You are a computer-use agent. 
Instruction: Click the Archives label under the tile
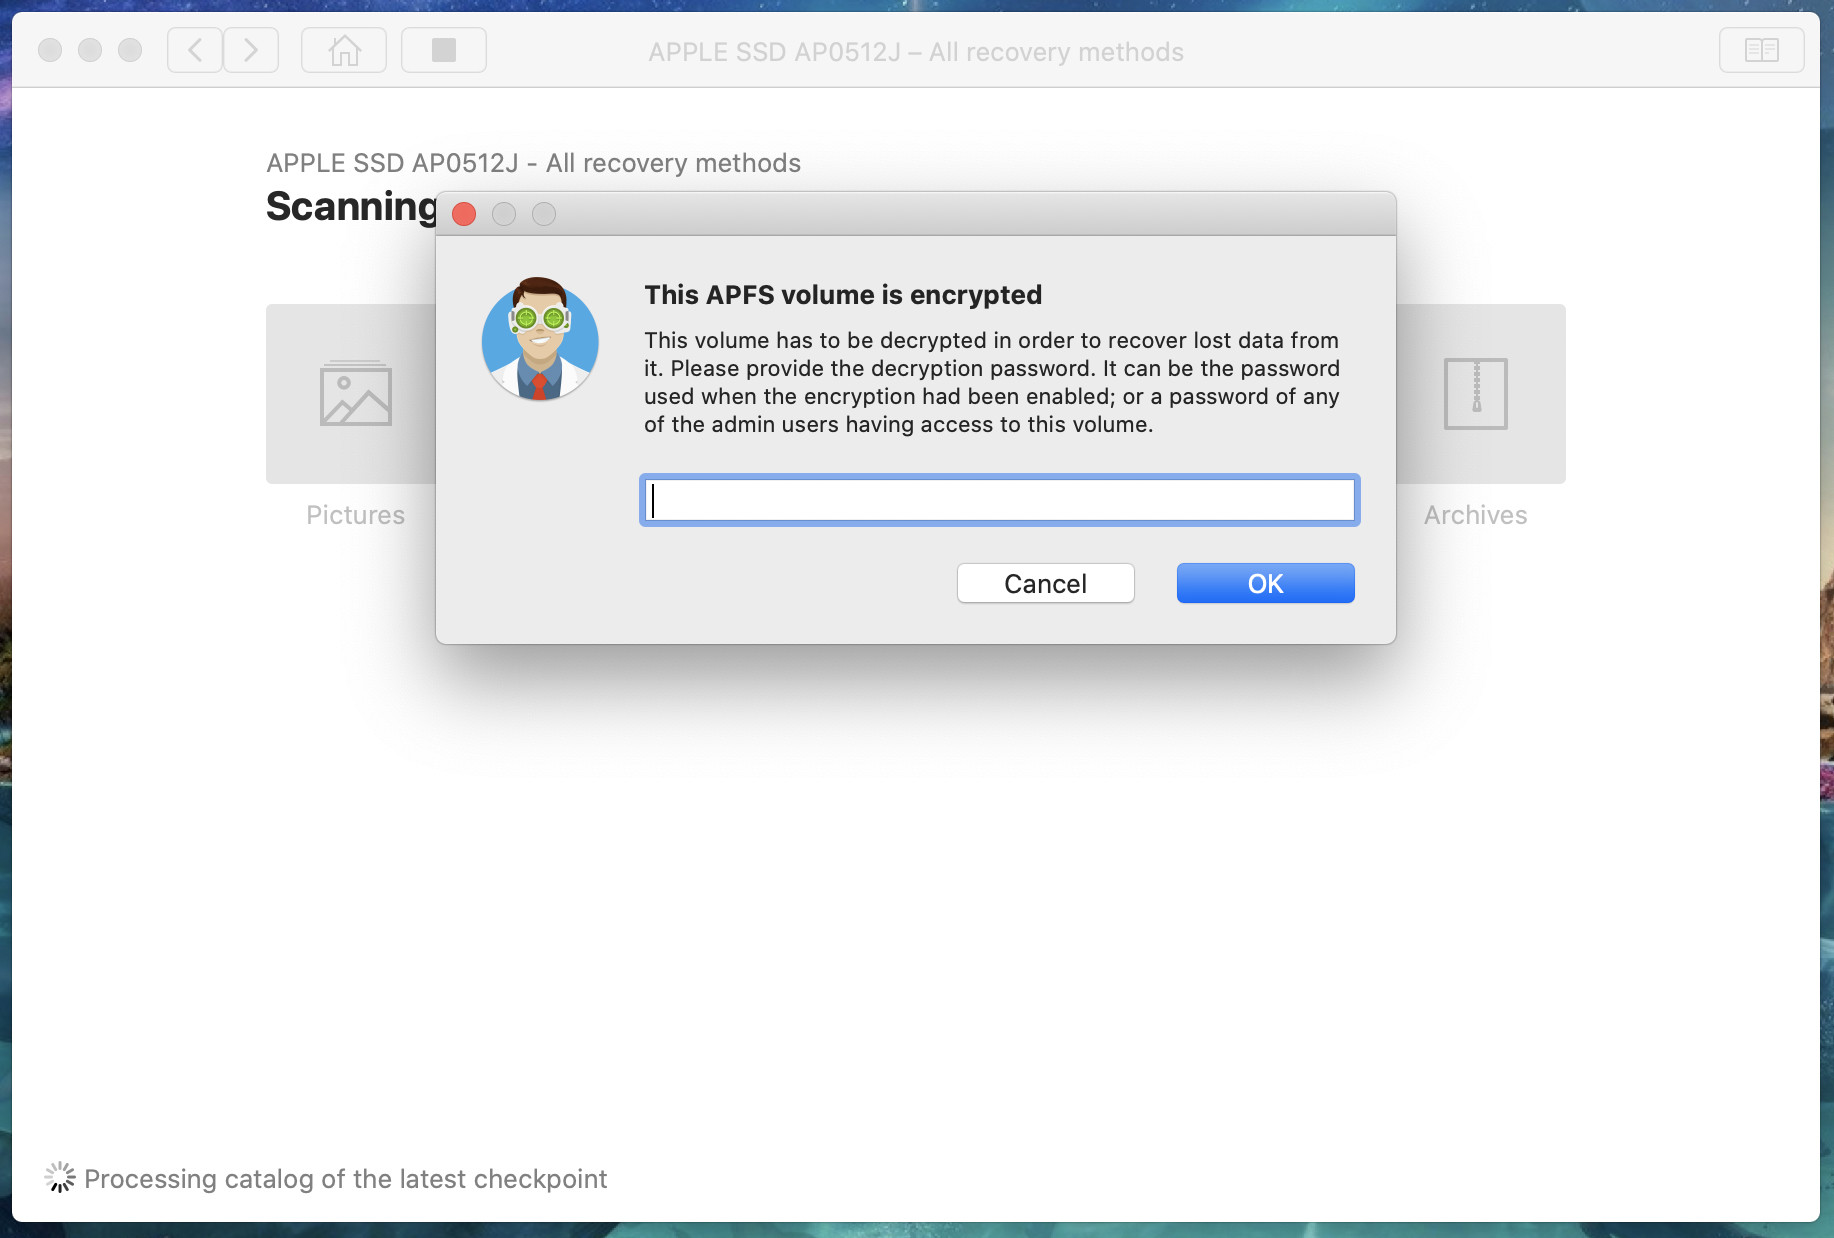coord(1476,515)
